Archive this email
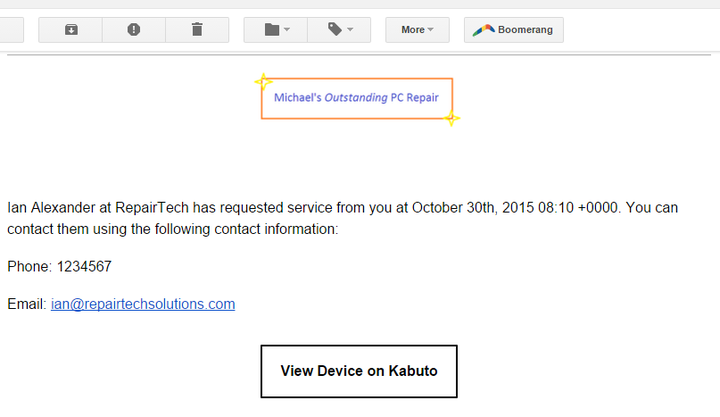 pyautogui.click(x=71, y=30)
